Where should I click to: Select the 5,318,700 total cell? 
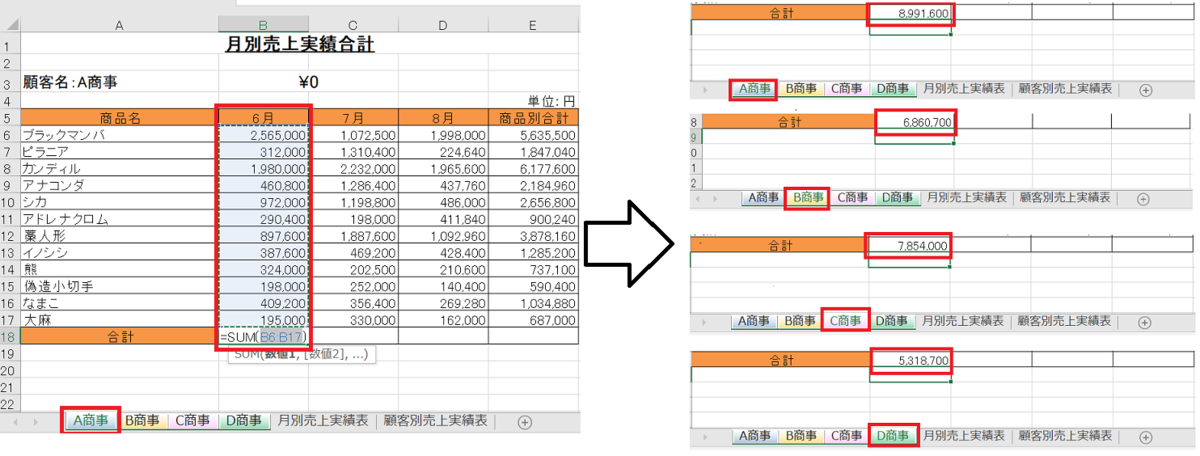[x=910, y=360]
